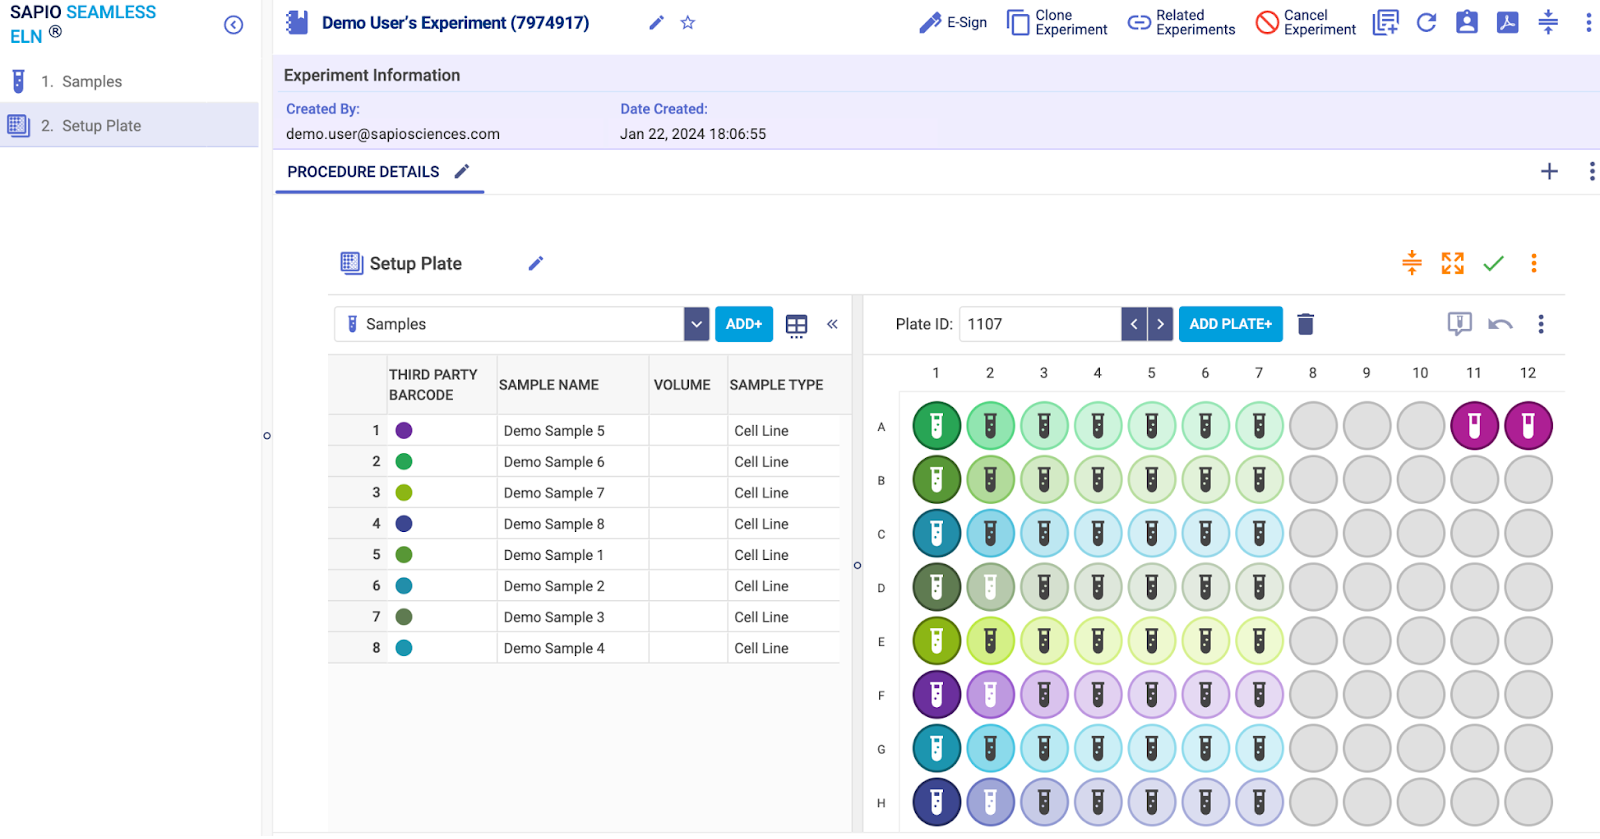The width and height of the screenshot is (1600, 839).
Task: Undo the last plate action
Action: [1500, 324]
